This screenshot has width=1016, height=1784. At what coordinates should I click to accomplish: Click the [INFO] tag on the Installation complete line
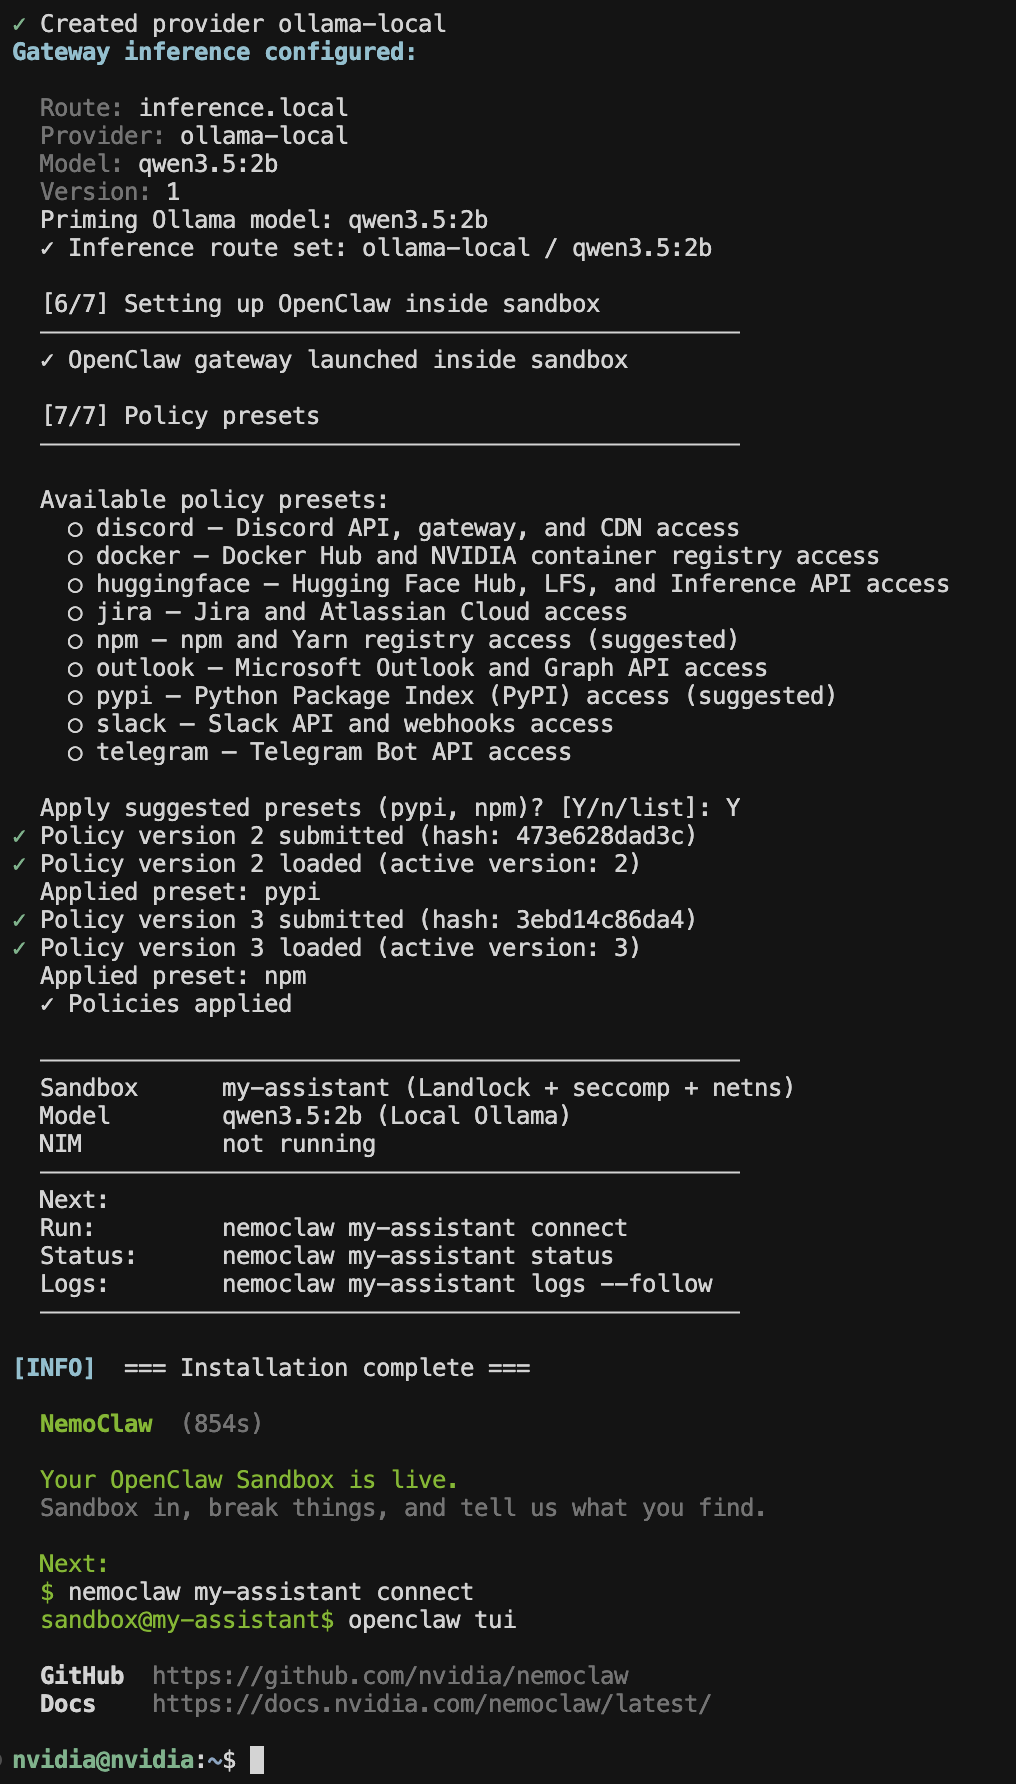(54, 1368)
